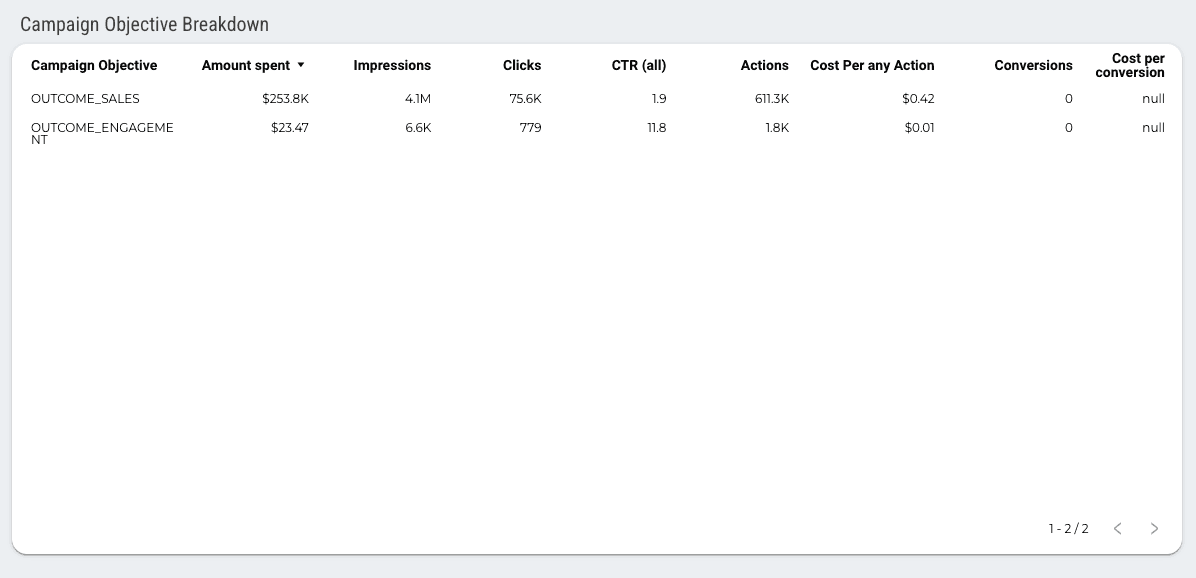1196x578 pixels.
Task: Sort by Clicks column header
Action: (522, 66)
